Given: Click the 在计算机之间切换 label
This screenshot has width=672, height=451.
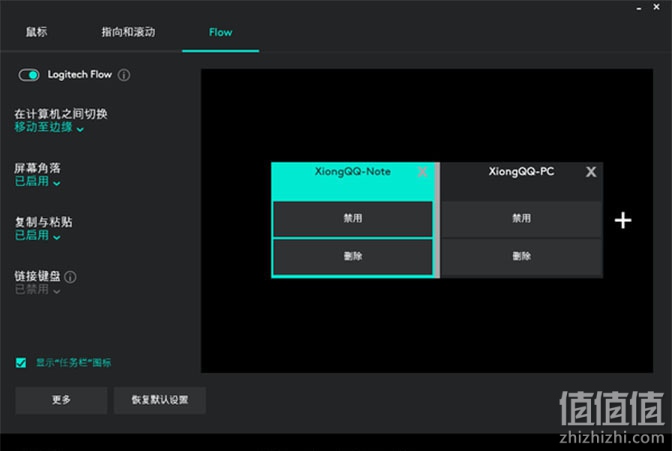Looking at the screenshot, I should click(61, 114).
